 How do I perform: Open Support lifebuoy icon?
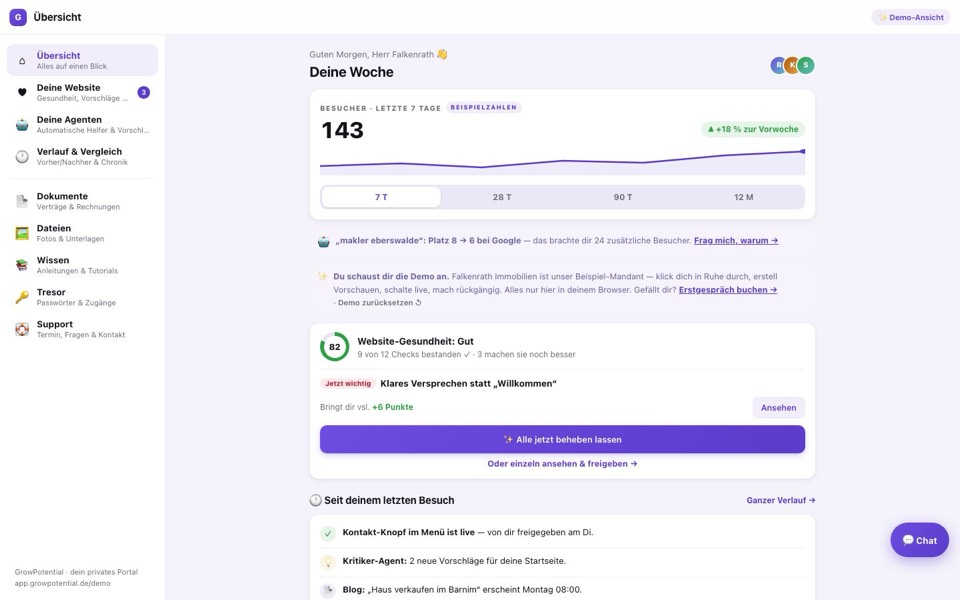click(x=22, y=329)
